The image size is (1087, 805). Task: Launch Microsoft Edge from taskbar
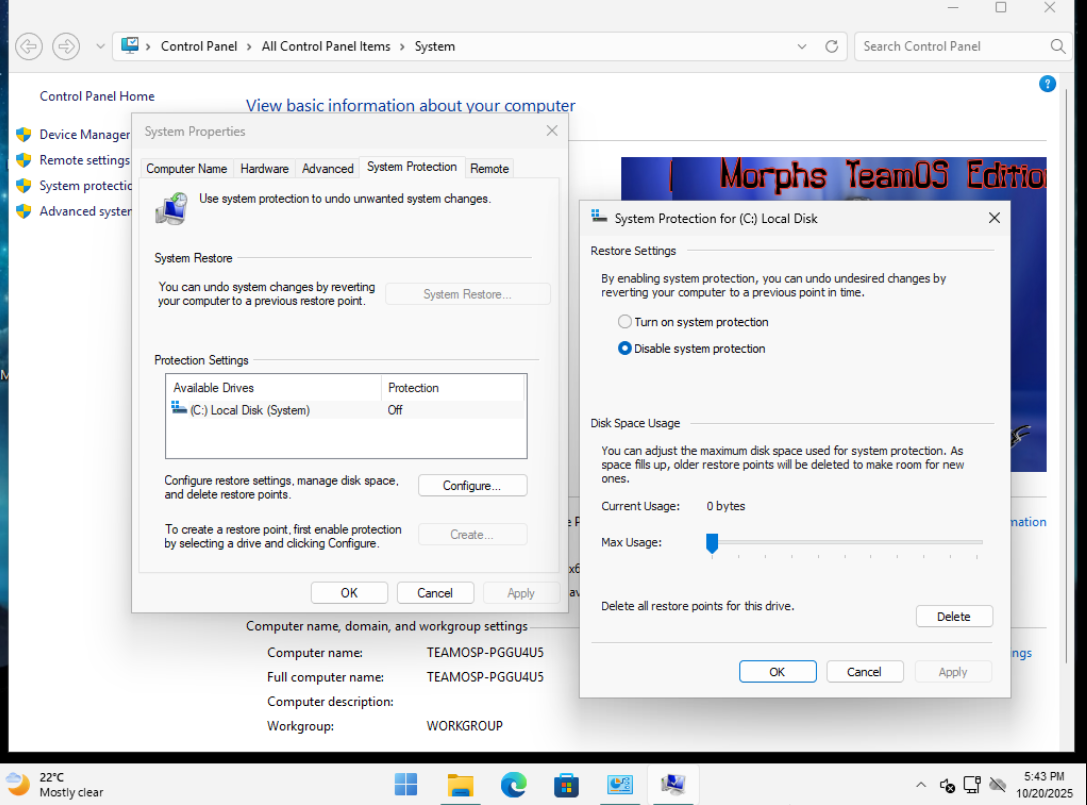coord(514,784)
